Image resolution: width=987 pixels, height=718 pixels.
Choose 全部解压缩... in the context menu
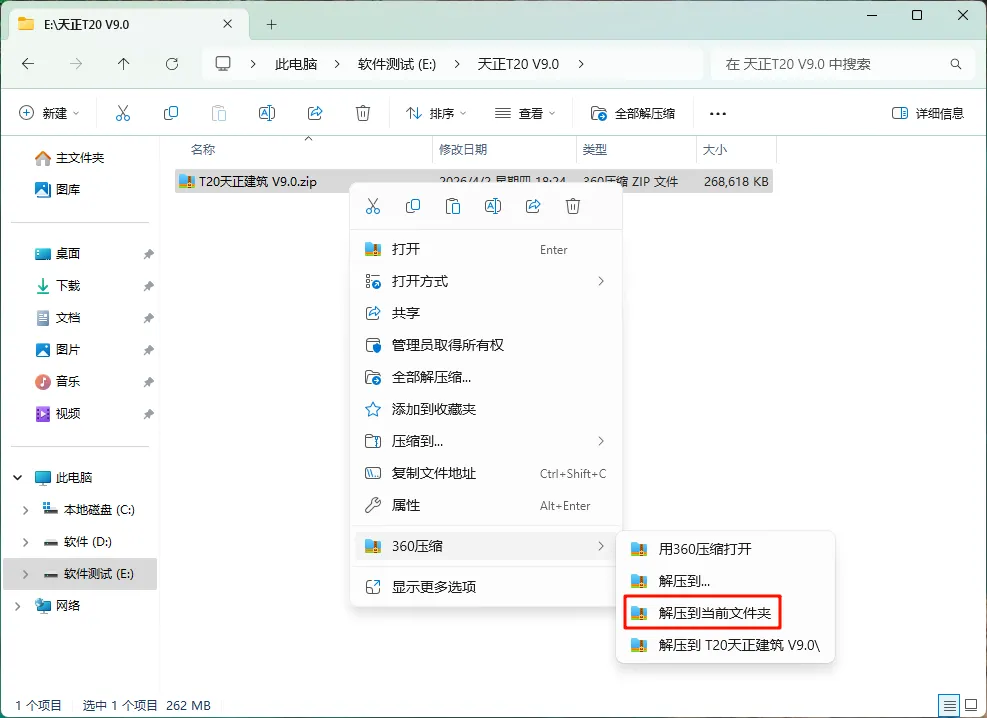[486, 377]
